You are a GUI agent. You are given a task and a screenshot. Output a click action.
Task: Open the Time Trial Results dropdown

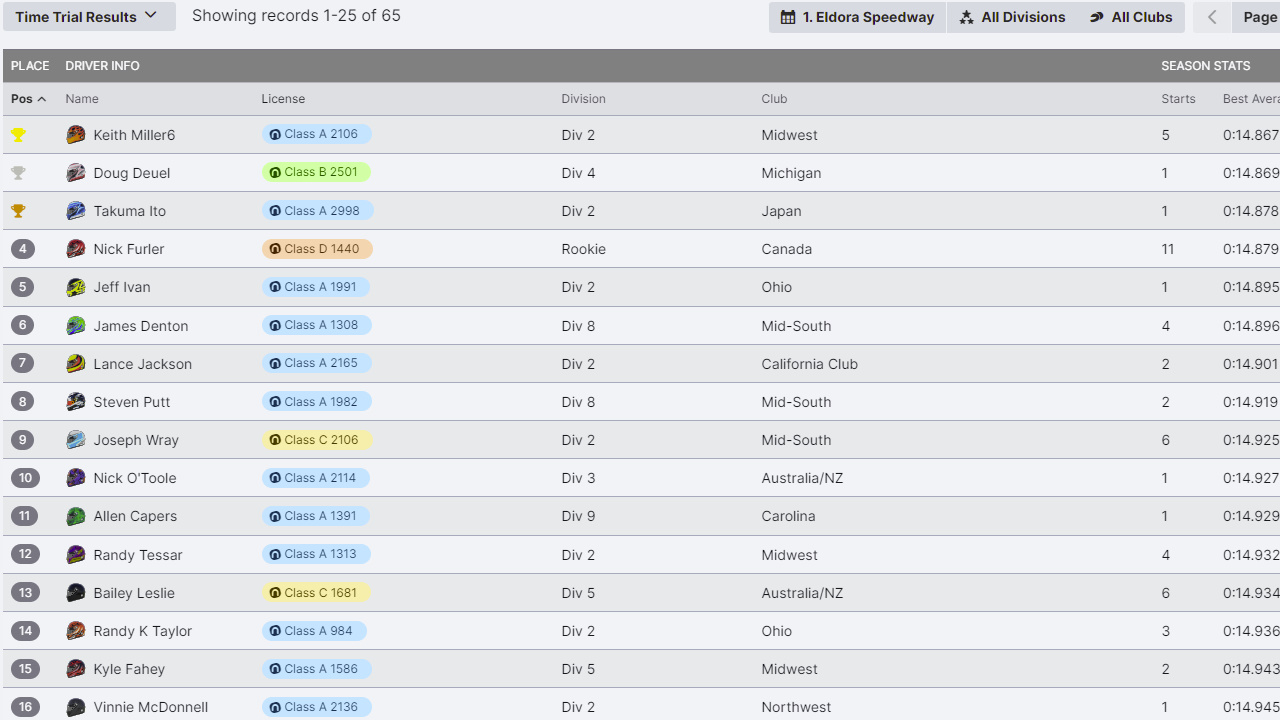pos(88,17)
